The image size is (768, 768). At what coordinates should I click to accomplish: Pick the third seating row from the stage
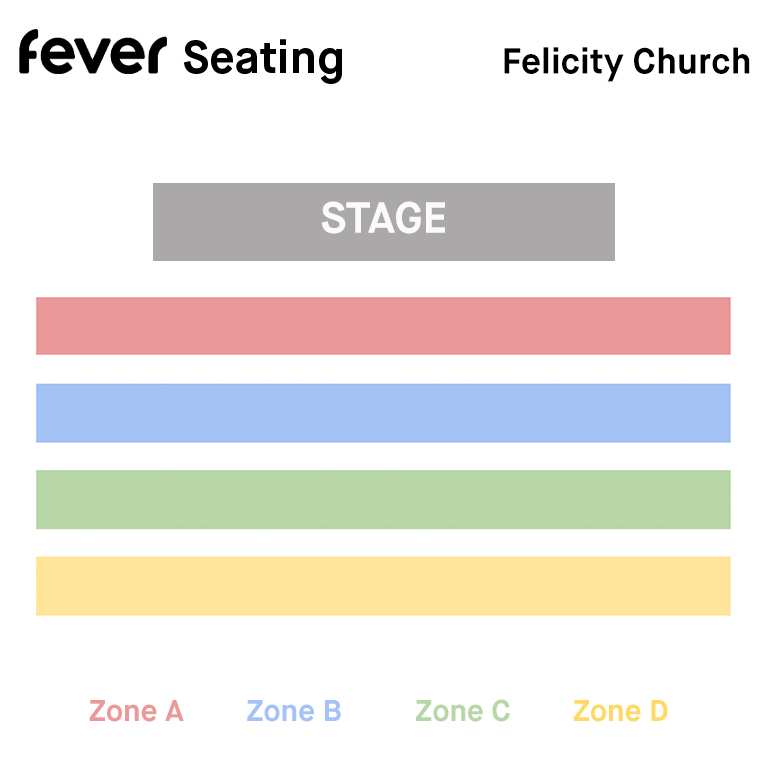383,499
